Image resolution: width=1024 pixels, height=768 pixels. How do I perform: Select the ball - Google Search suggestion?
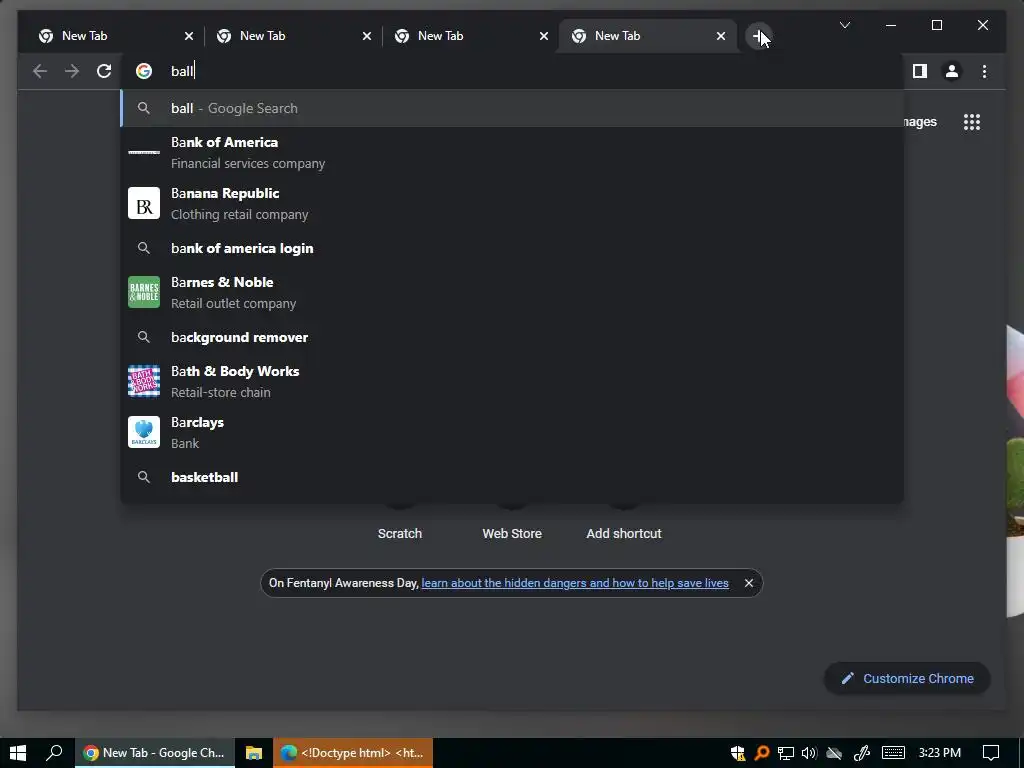click(513, 108)
